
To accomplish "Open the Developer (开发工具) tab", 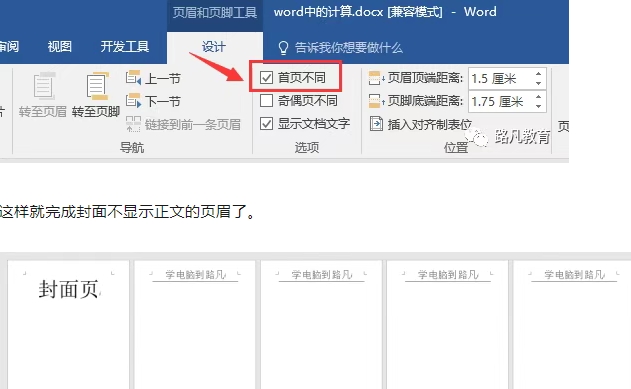I will pos(125,47).
